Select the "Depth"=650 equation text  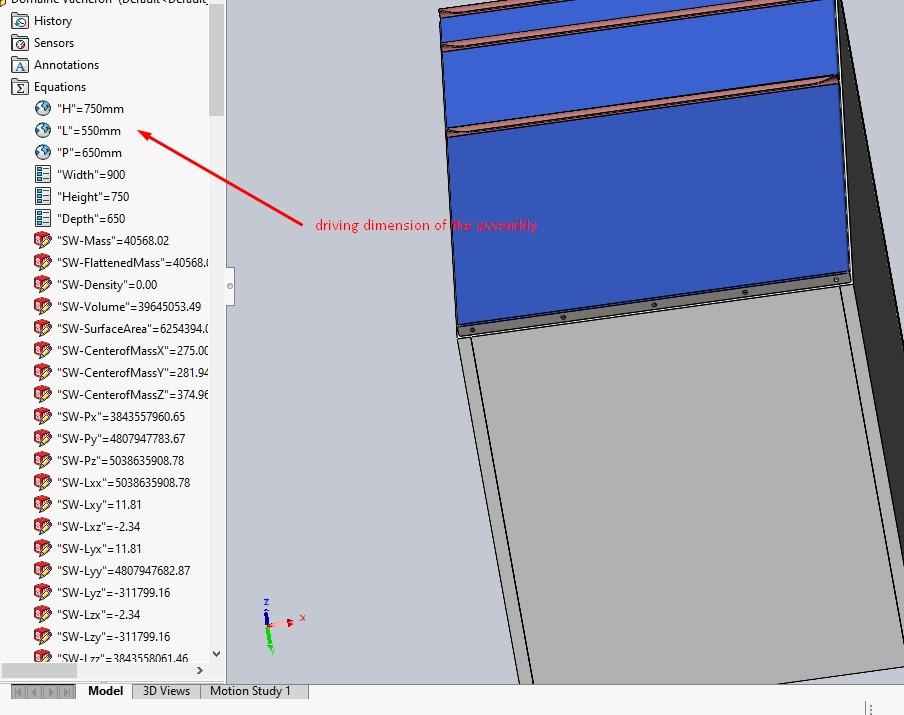pos(91,219)
